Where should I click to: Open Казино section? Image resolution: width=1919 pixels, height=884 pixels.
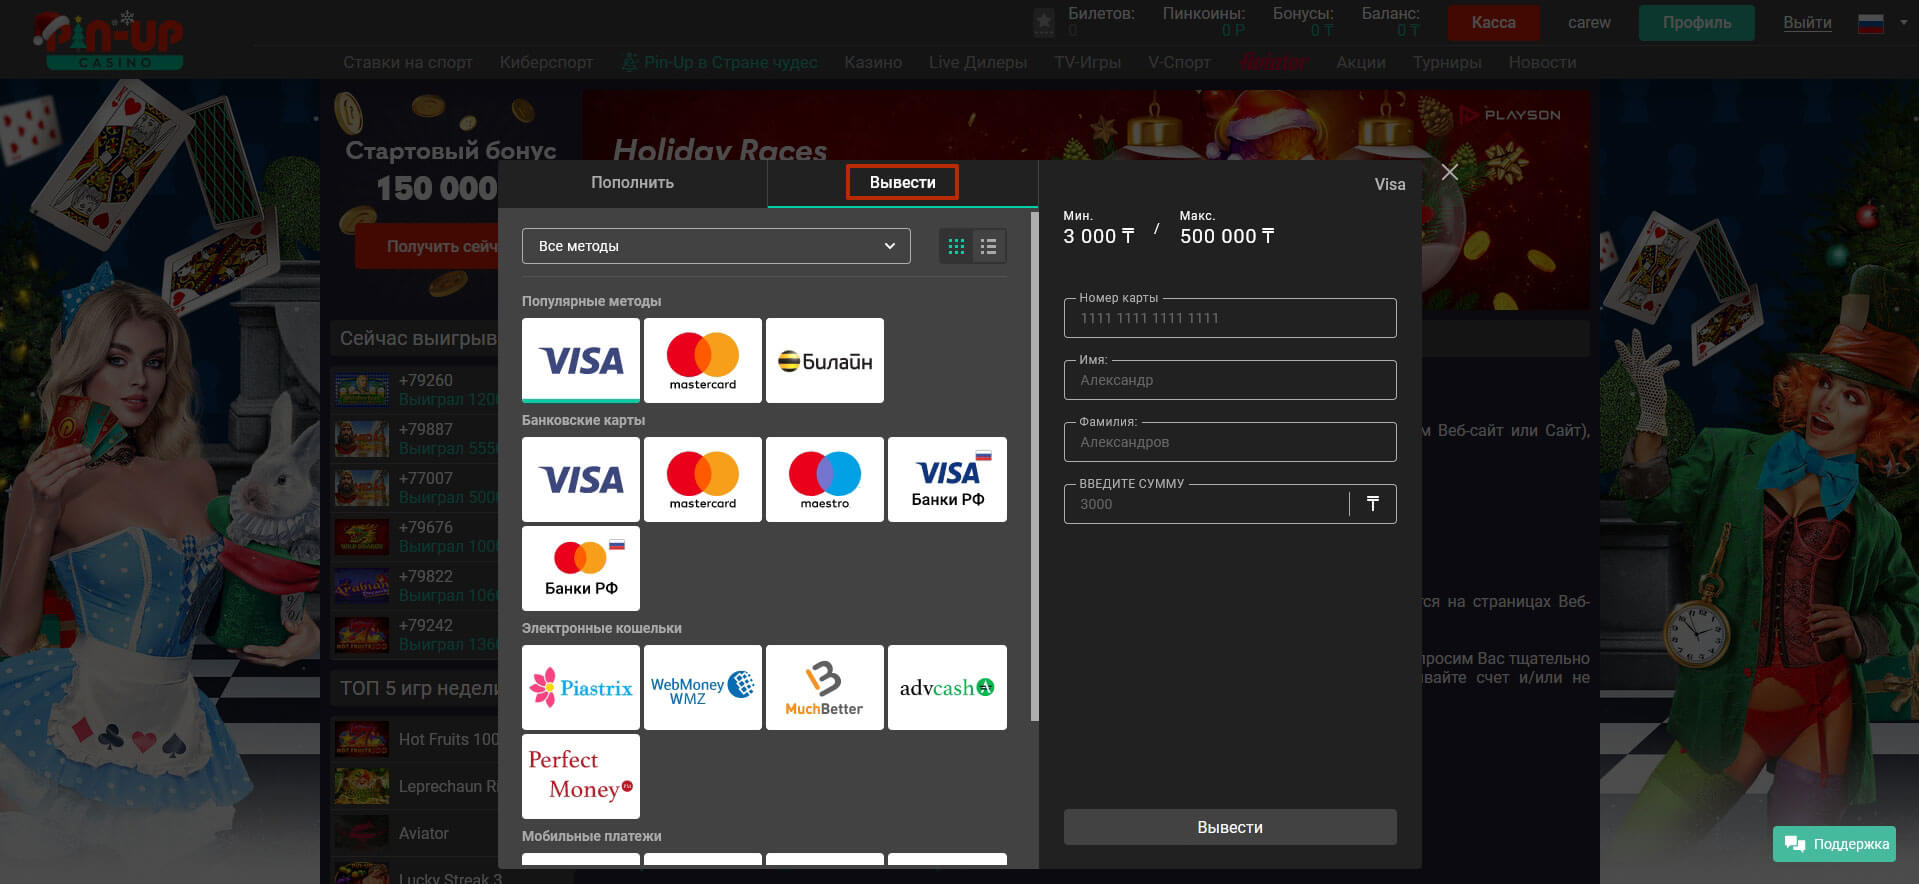coord(873,62)
